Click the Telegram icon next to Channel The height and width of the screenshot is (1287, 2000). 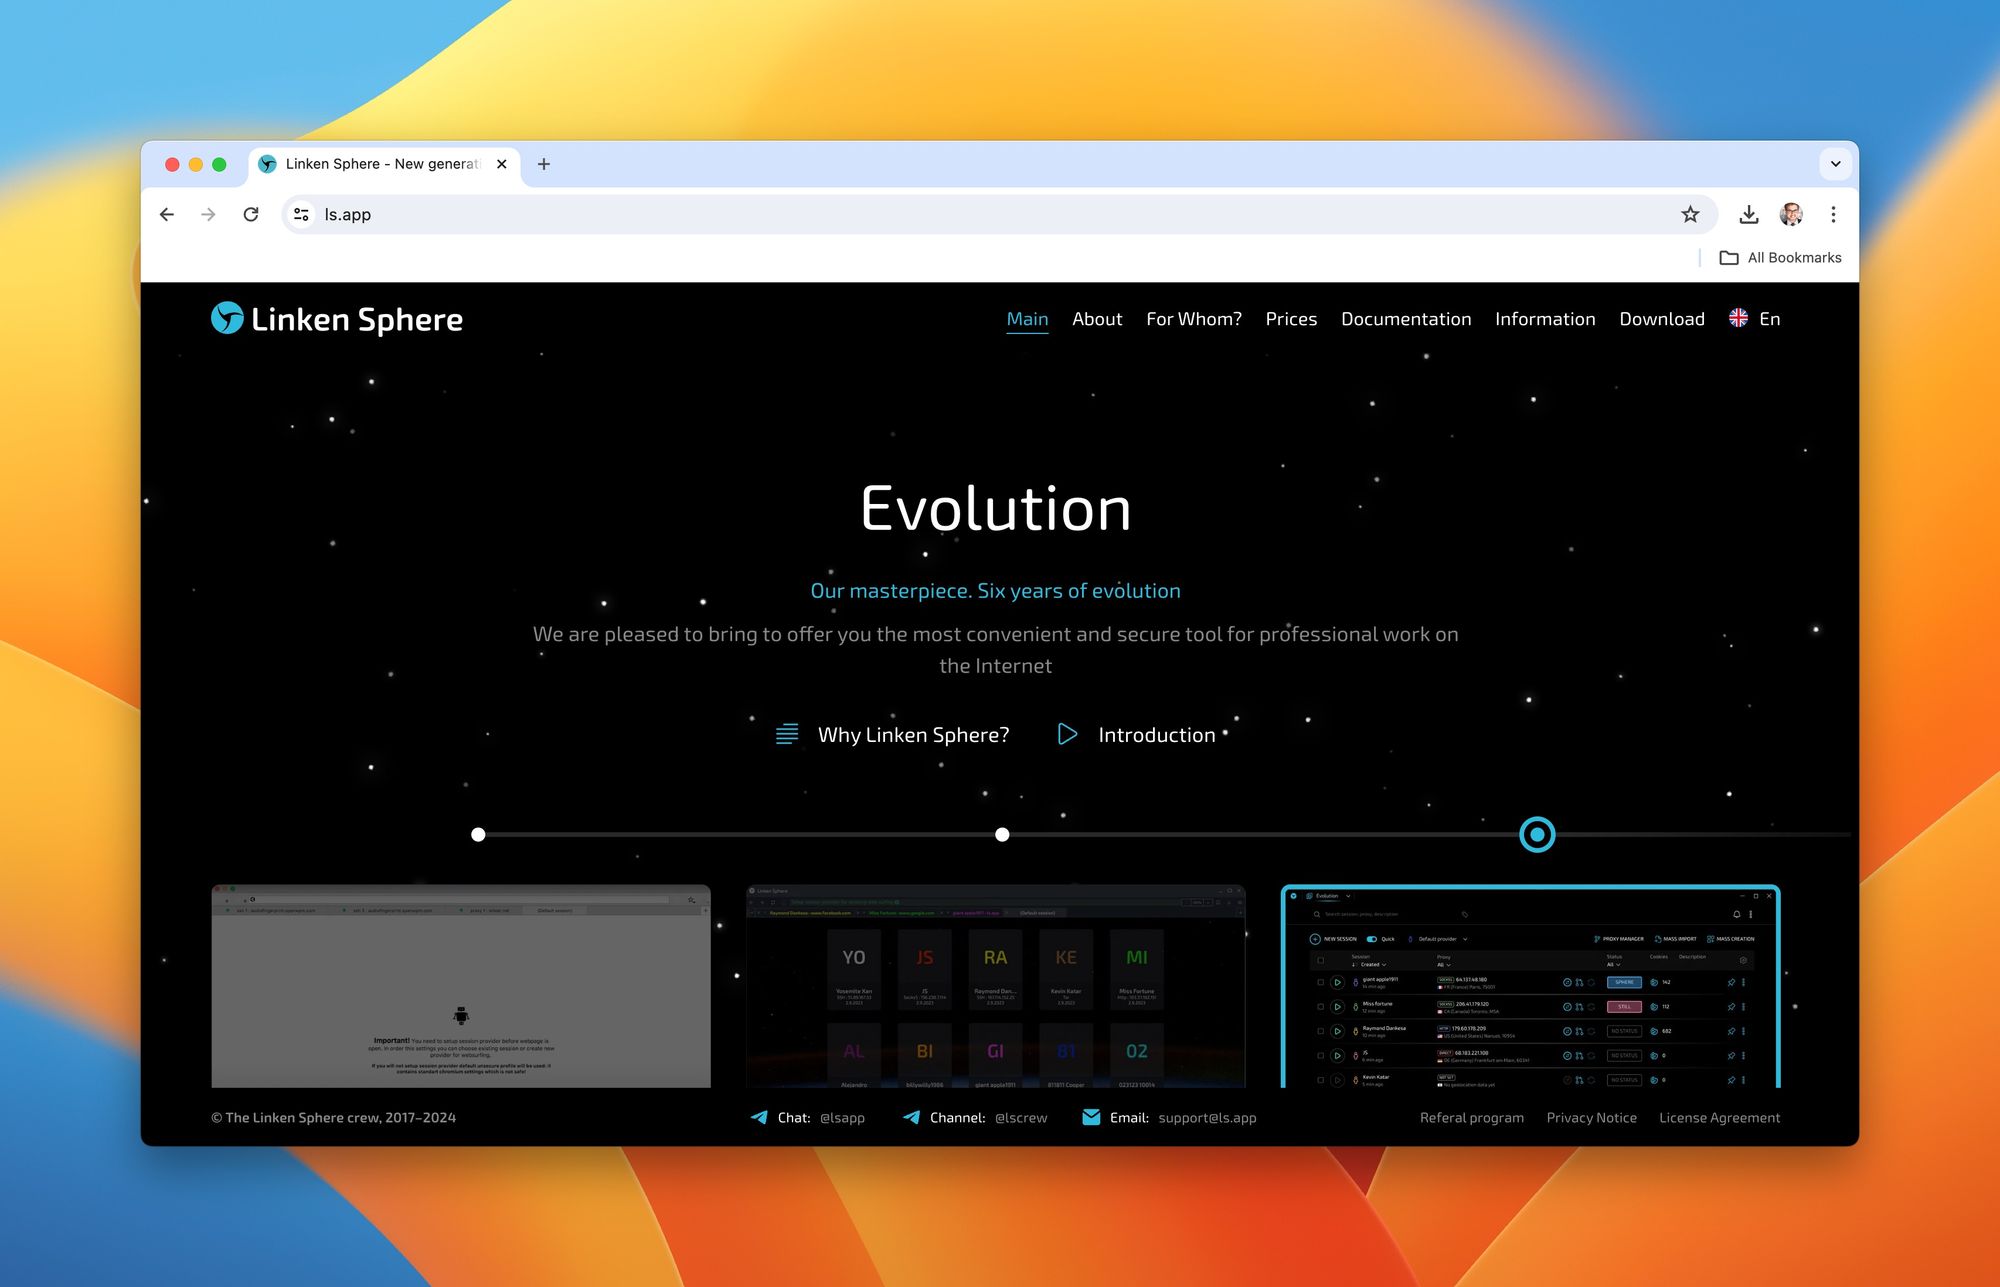pos(911,1117)
